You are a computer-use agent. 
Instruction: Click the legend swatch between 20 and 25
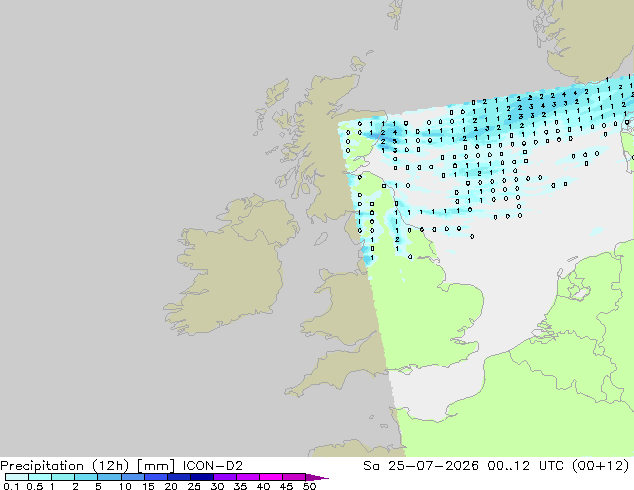point(179,477)
